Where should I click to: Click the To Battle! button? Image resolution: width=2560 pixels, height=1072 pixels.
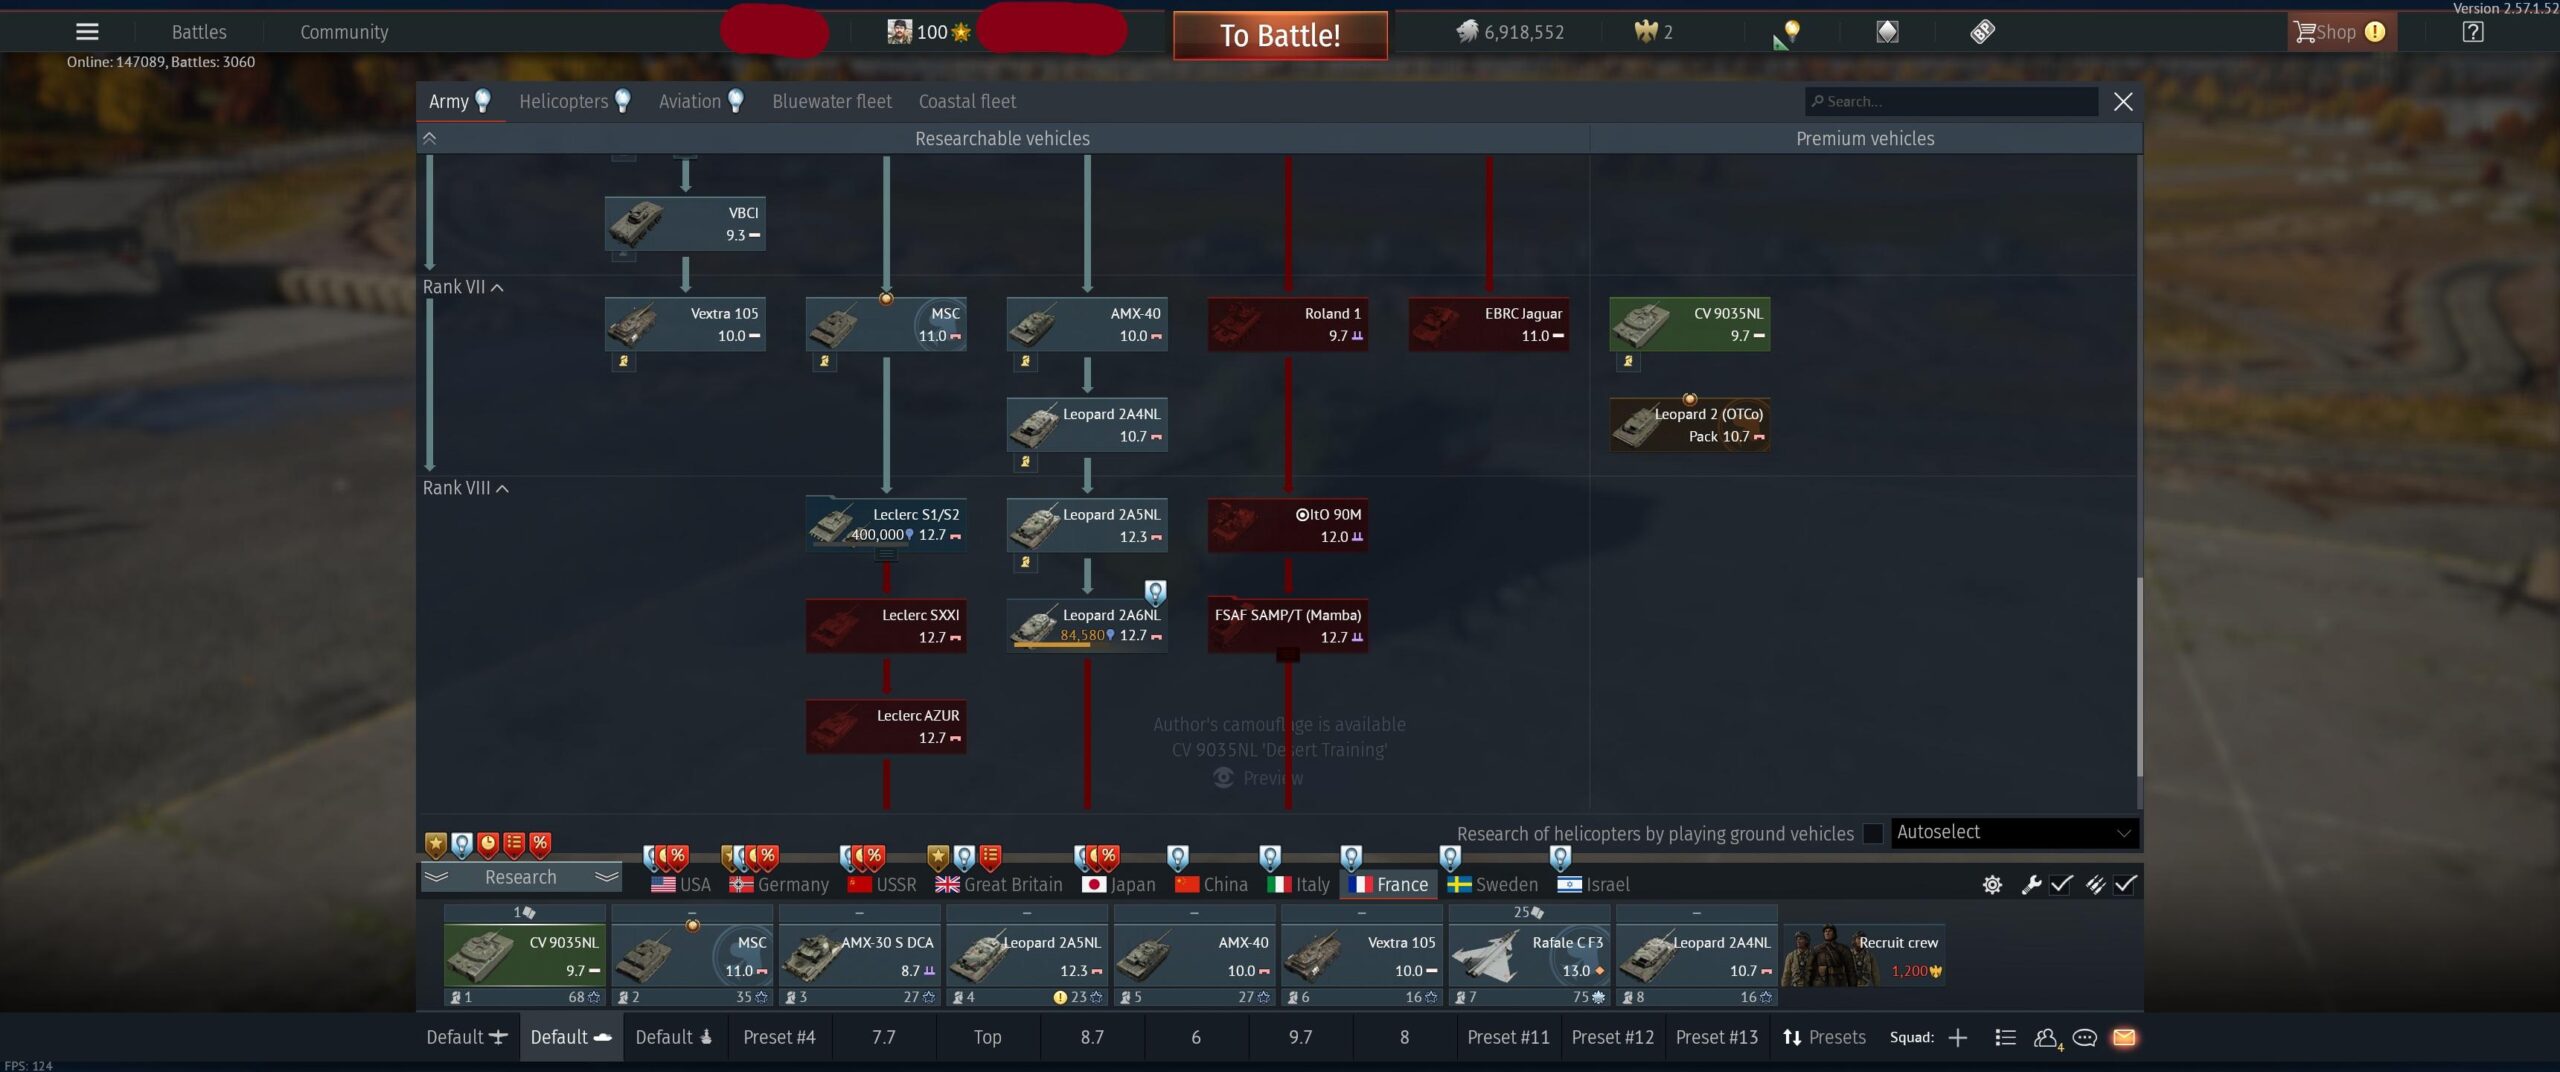coord(1280,36)
